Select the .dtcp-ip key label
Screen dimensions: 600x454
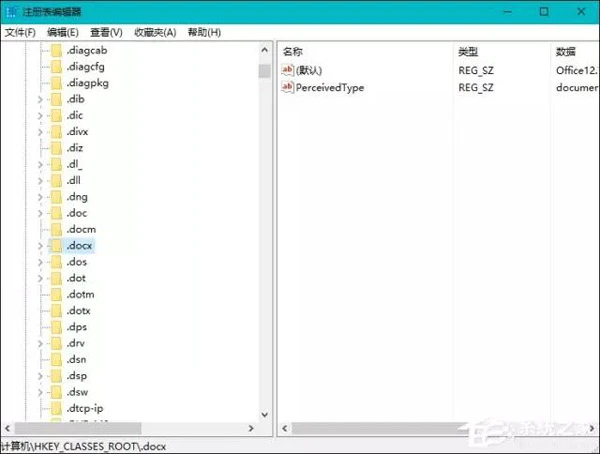coord(85,408)
